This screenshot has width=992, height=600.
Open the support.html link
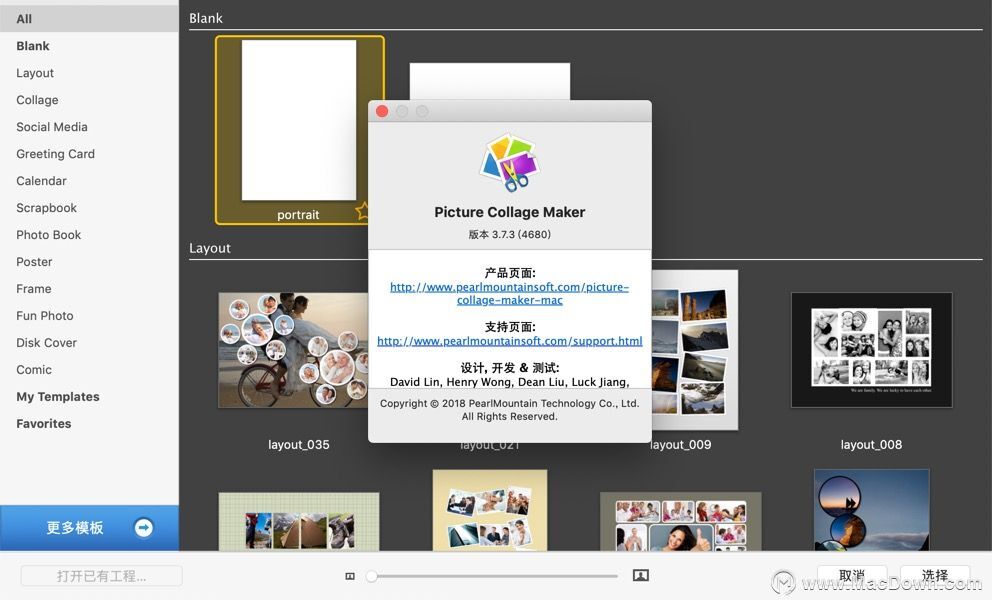pos(509,341)
